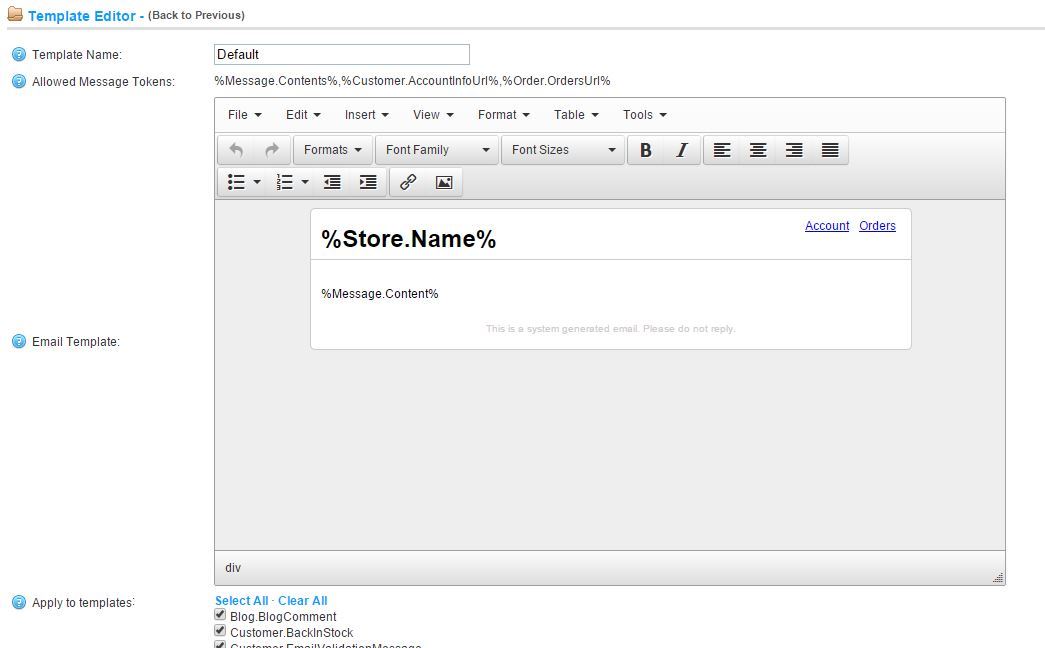Uncheck the Blog.BlogComment checkbox
Screen dimensions: 1045x648
pos(220,616)
